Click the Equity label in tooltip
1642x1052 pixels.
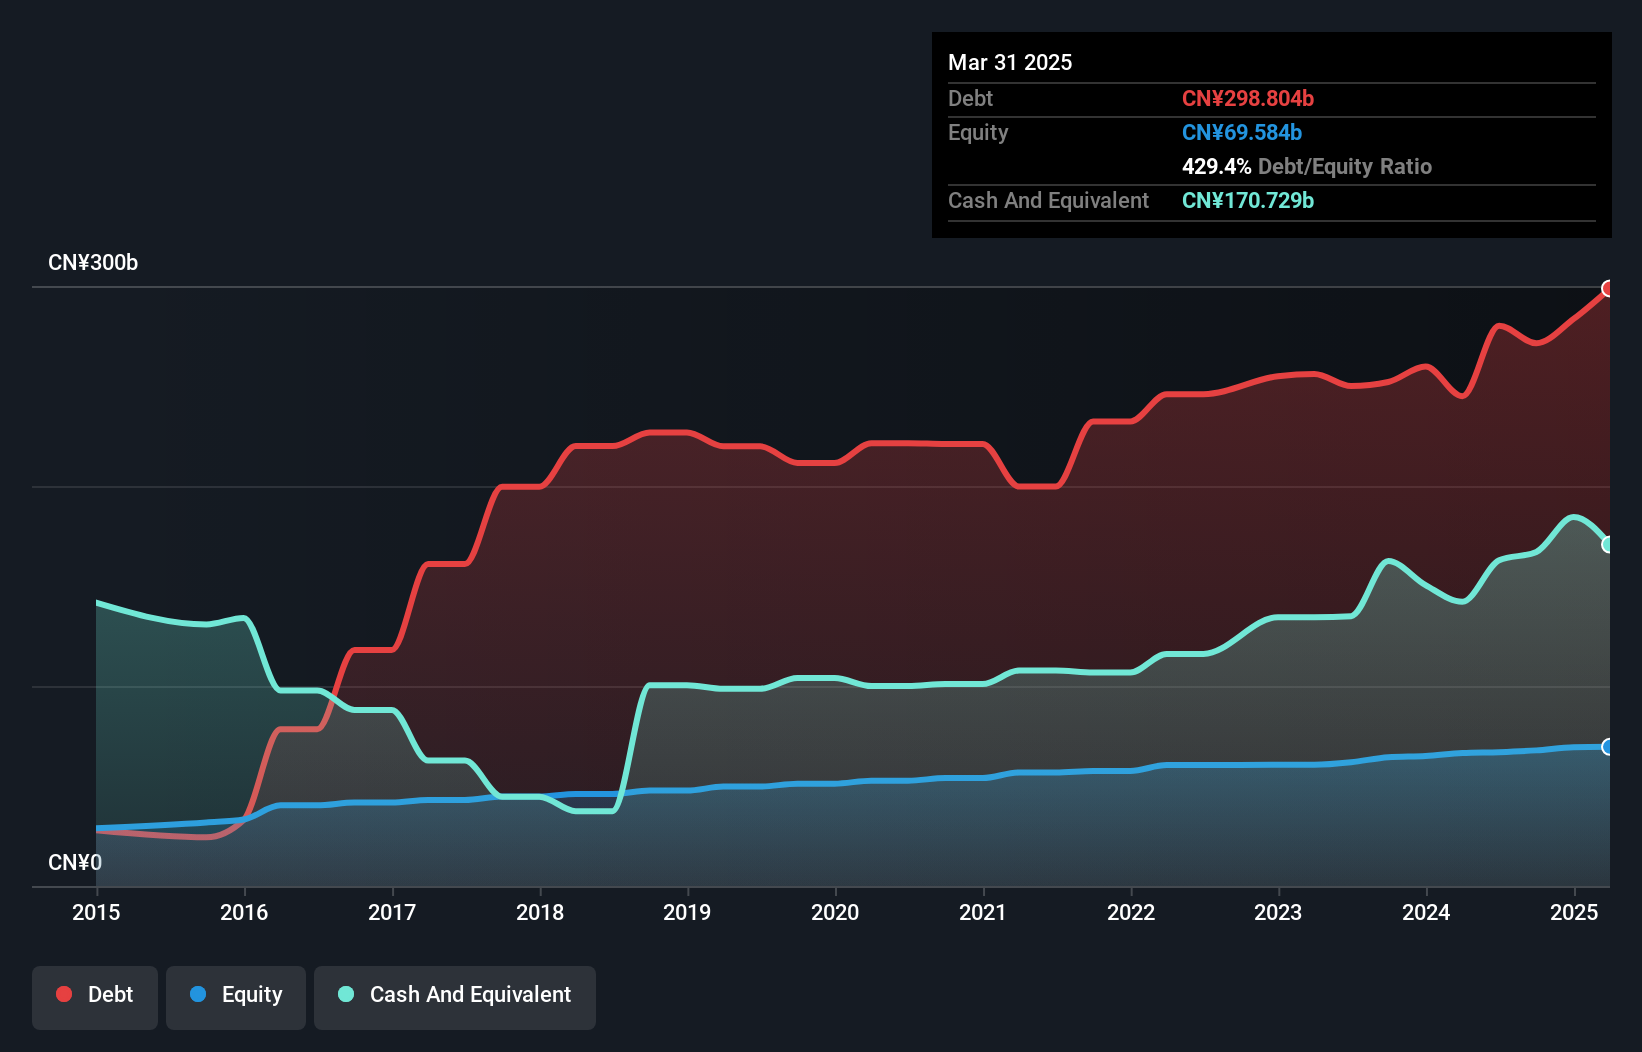(978, 132)
